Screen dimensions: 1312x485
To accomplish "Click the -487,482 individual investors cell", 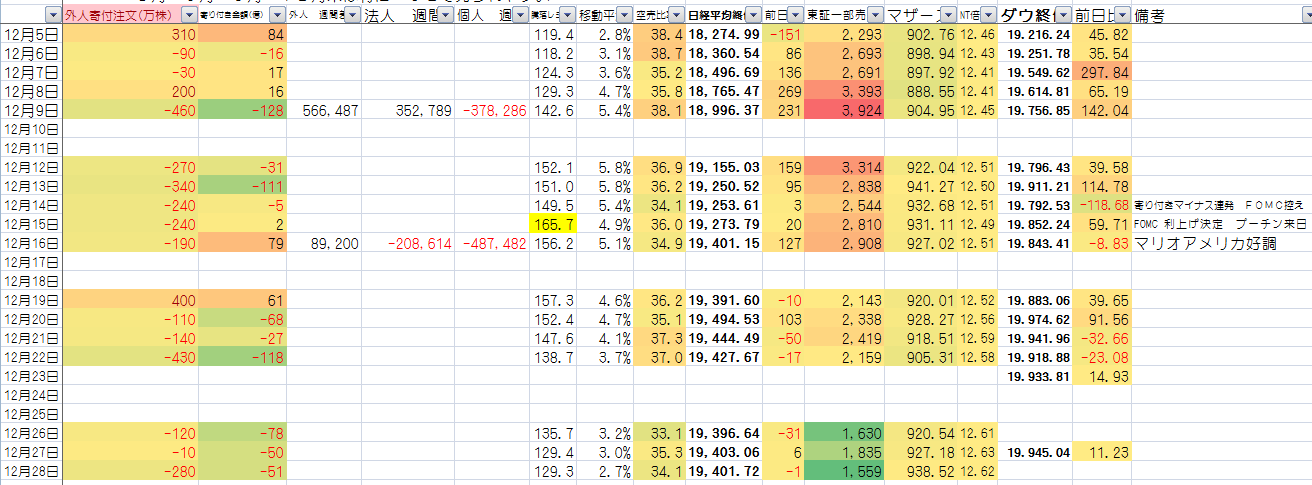I will point(490,242).
